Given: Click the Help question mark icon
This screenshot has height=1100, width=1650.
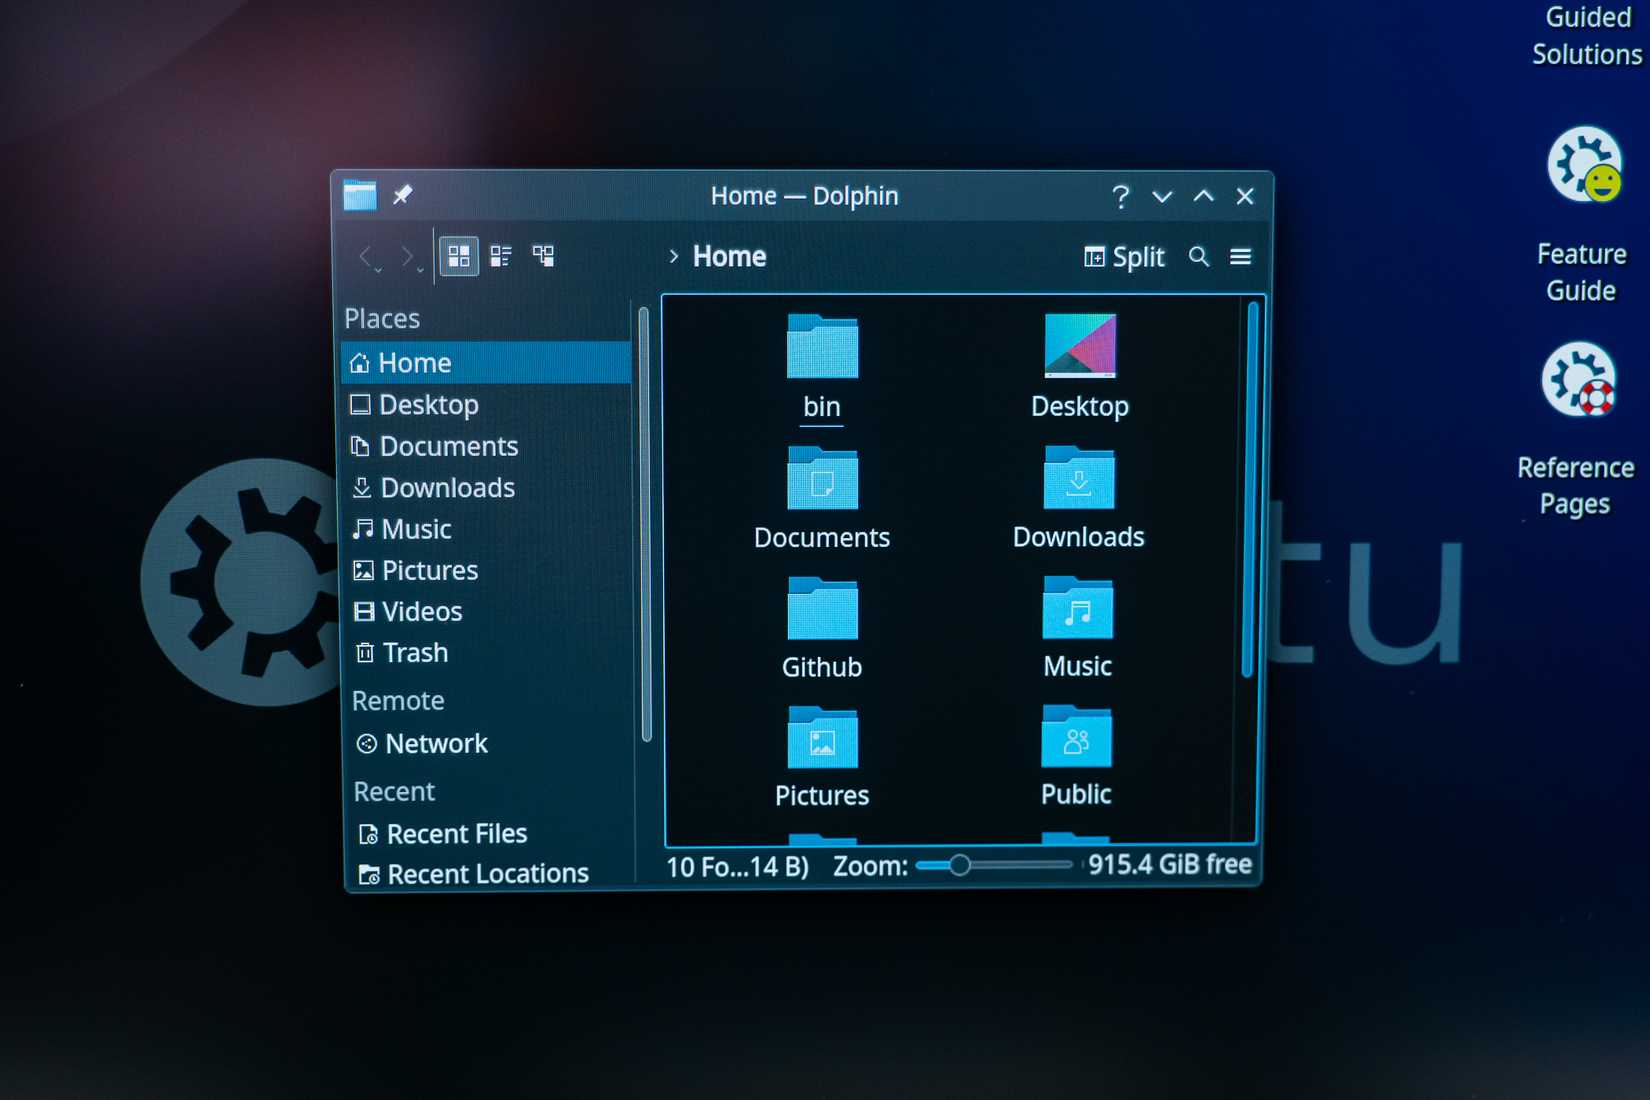Looking at the screenshot, I should [1120, 196].
